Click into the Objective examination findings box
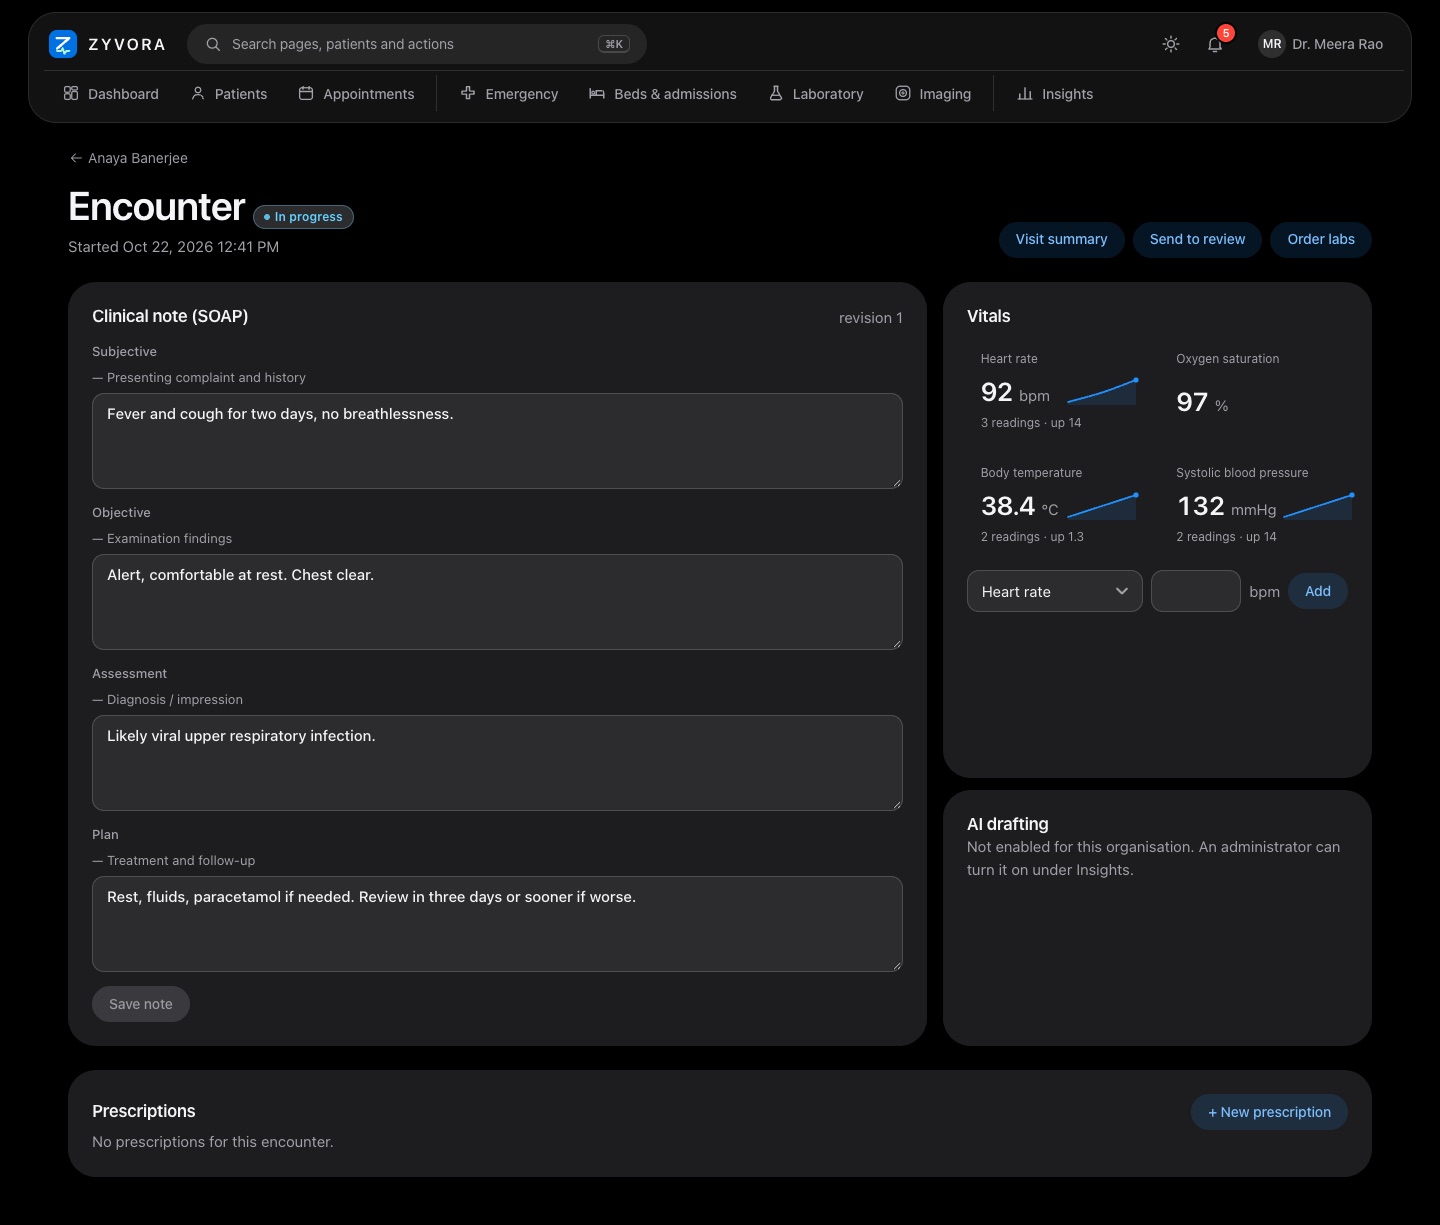 pos(497,602)
